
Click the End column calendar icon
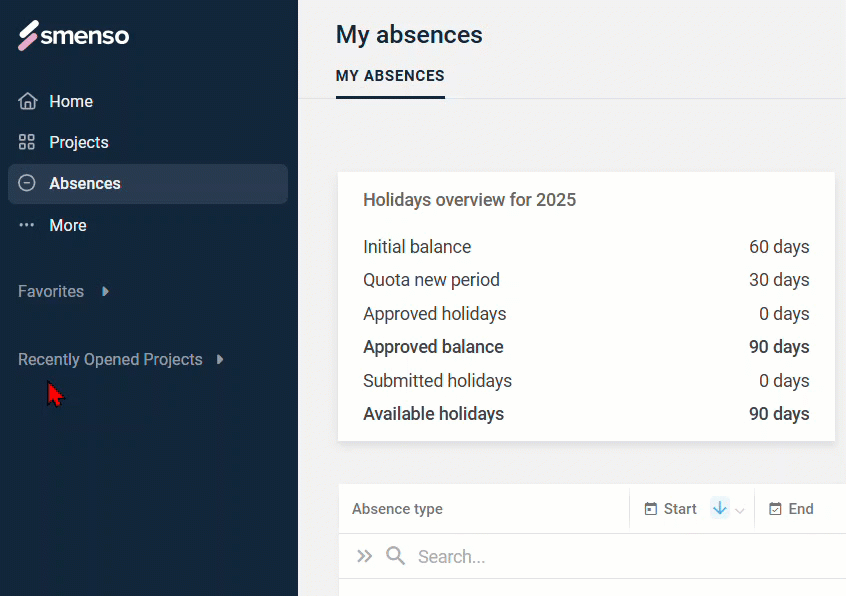775,509
